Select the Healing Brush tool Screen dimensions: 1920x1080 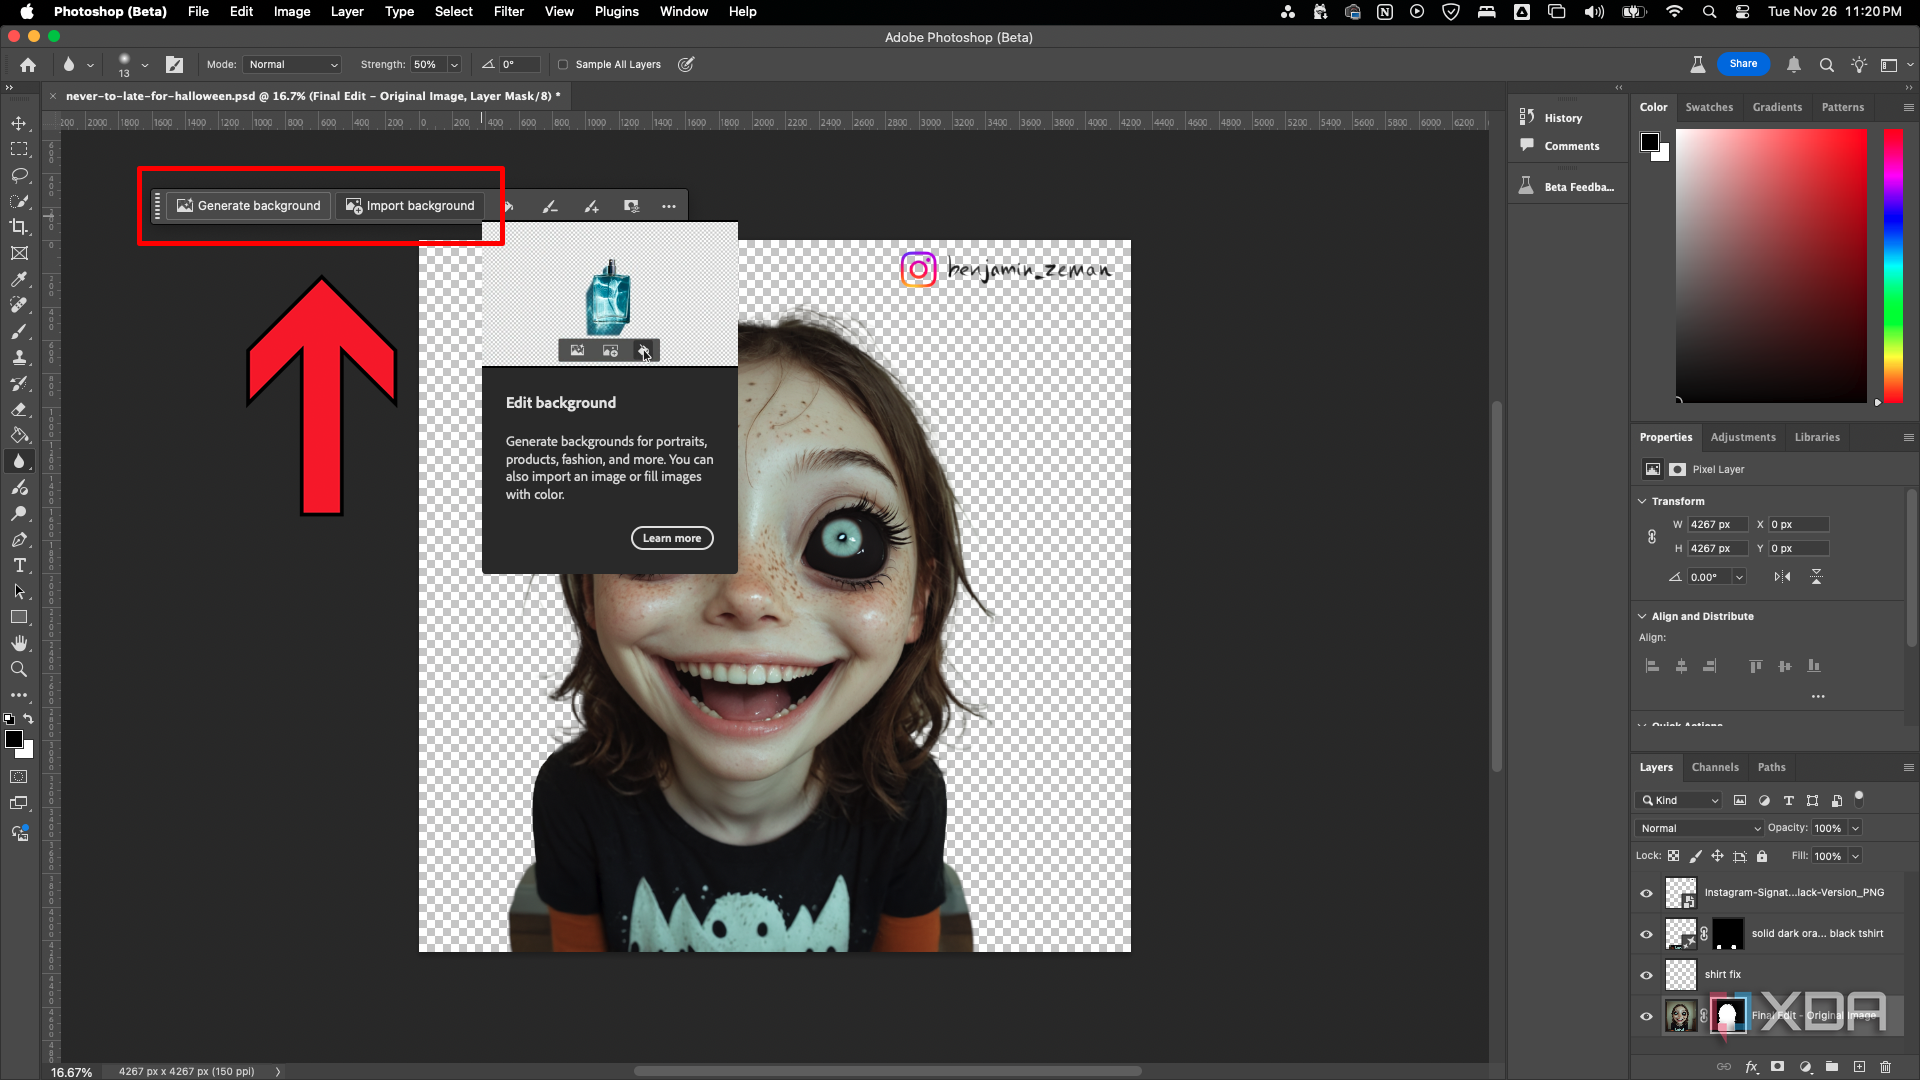[19, 305]
